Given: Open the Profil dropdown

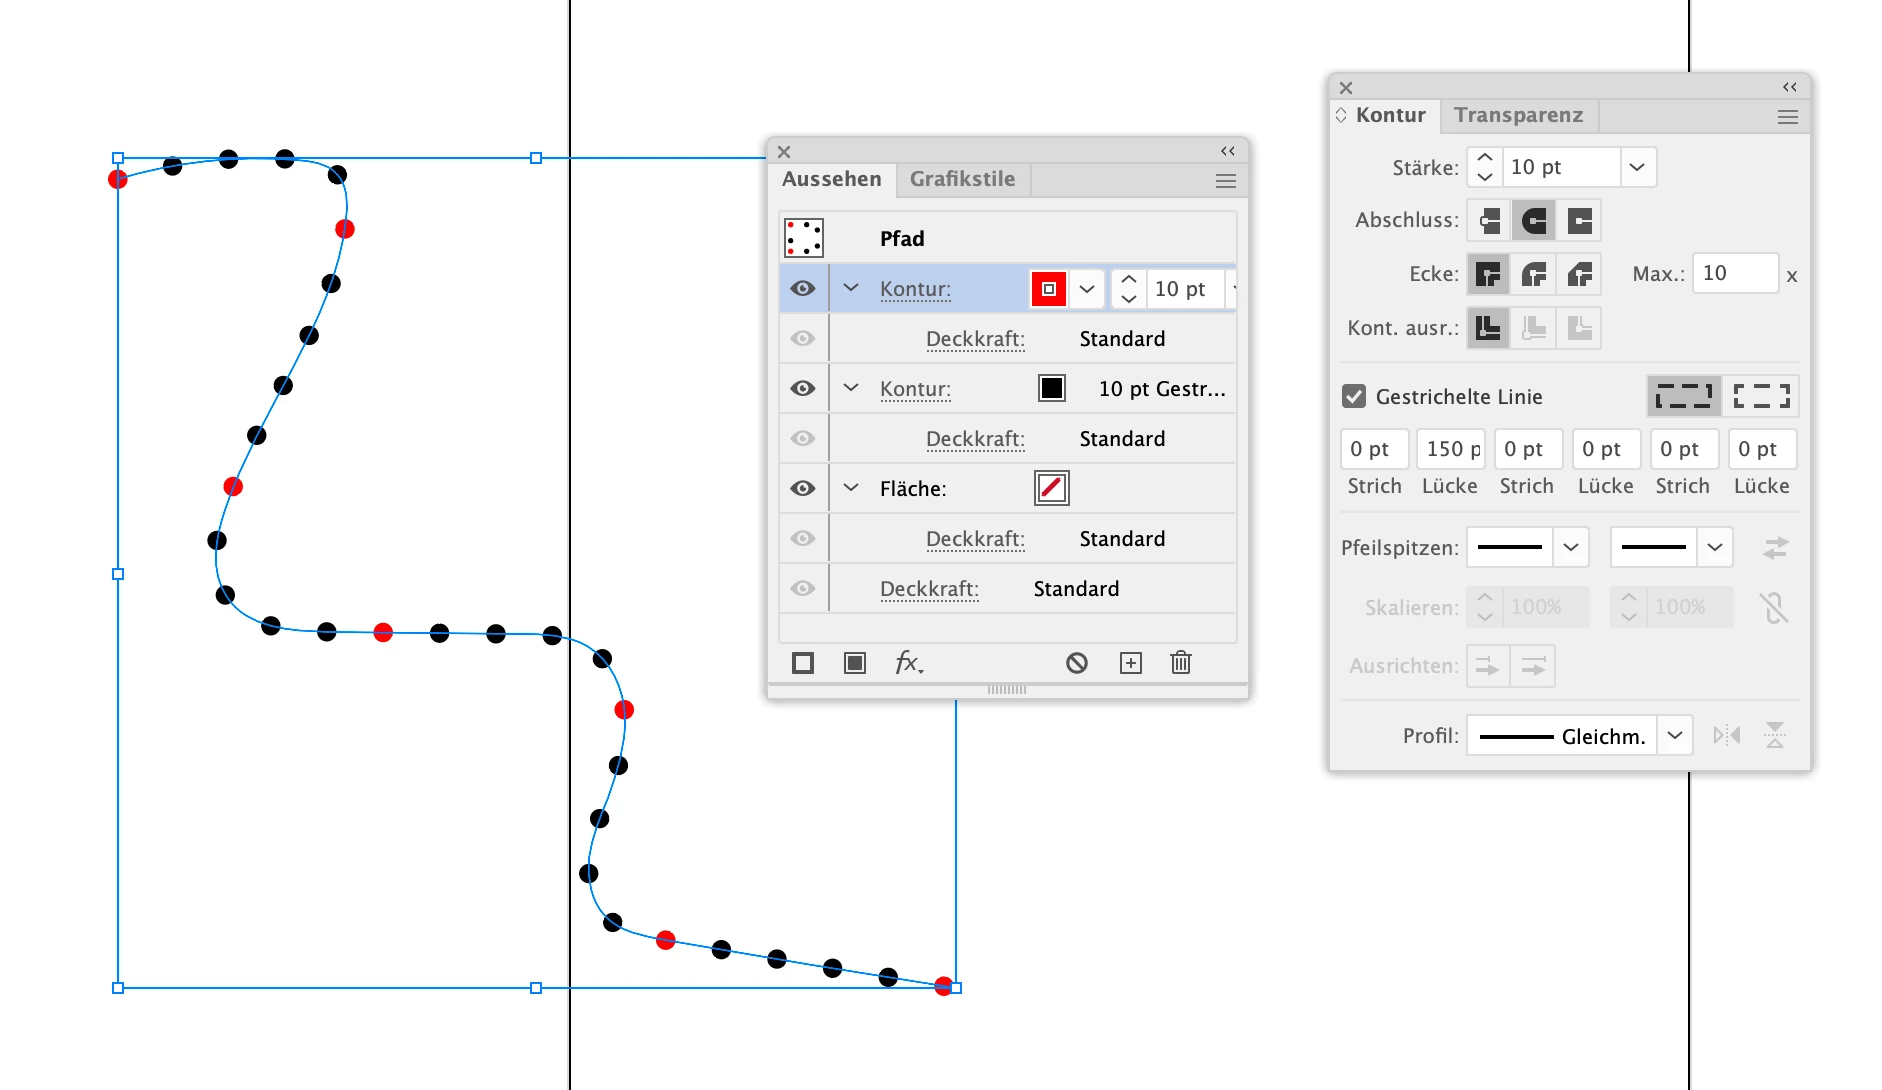Looking at the screenshot, I should tap(1675, 736).
